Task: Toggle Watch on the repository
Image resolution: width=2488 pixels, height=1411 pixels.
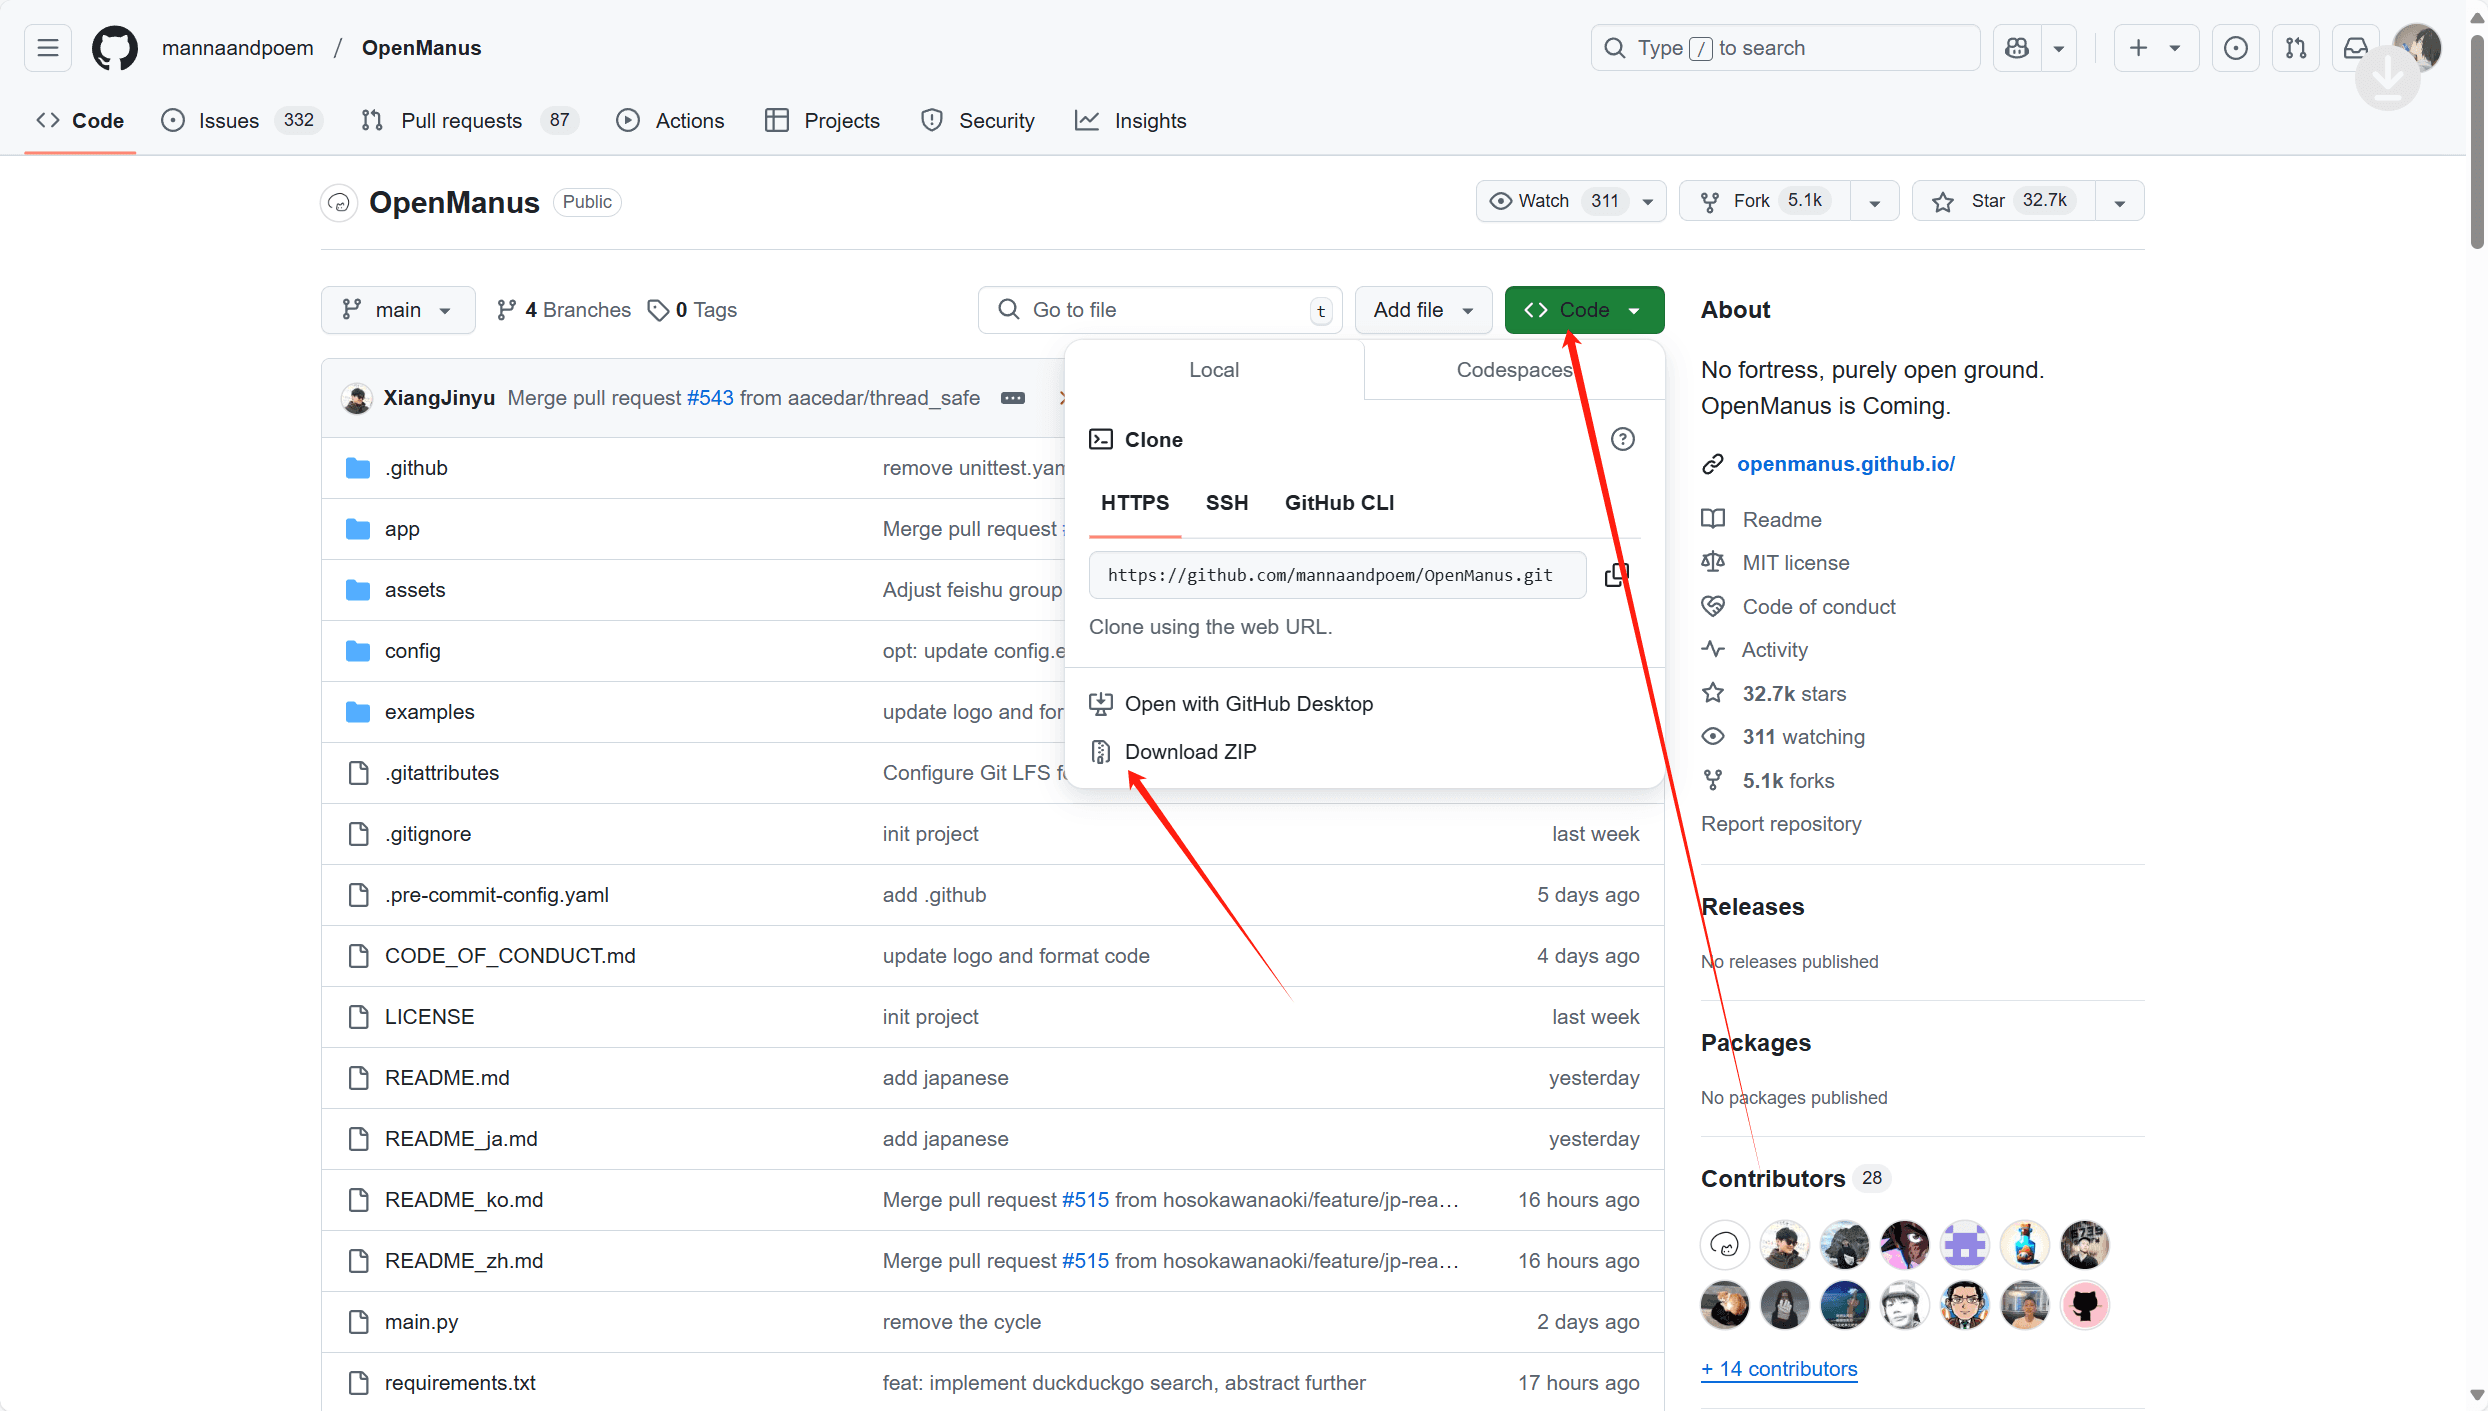Action: [1570, 201]
